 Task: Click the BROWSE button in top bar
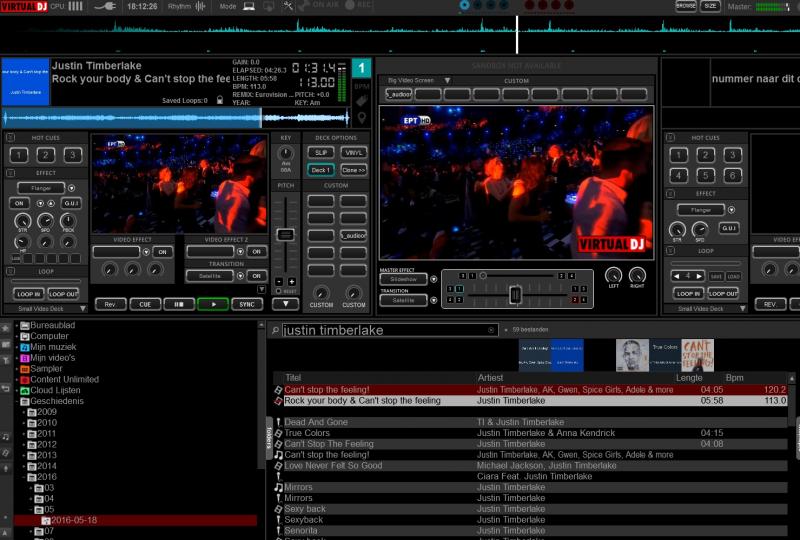(686, 6)
